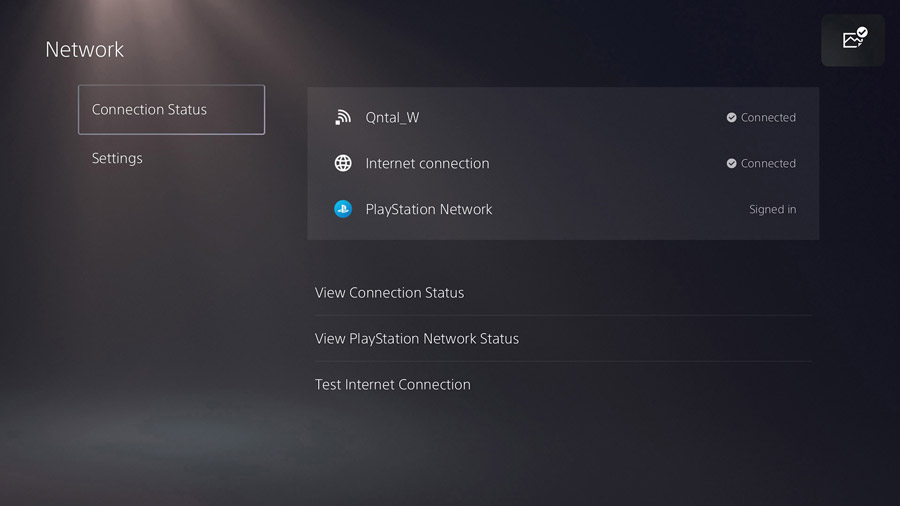Click the globe icon for Internet connection
The image size is (900, 506).
(343, 164)
